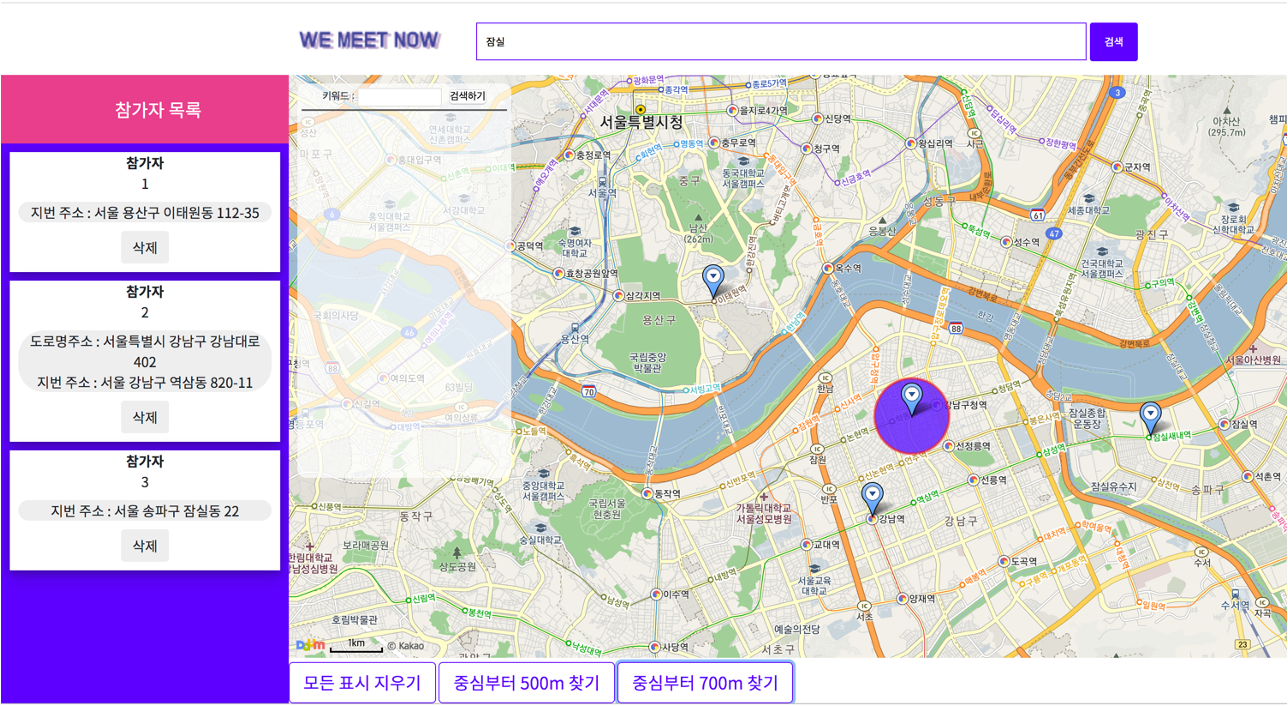This screenshot has width=1288, height=706.
Task: Click 석촌역 station icon on map
Action: pyautogui.click(x=1247, y=477)
